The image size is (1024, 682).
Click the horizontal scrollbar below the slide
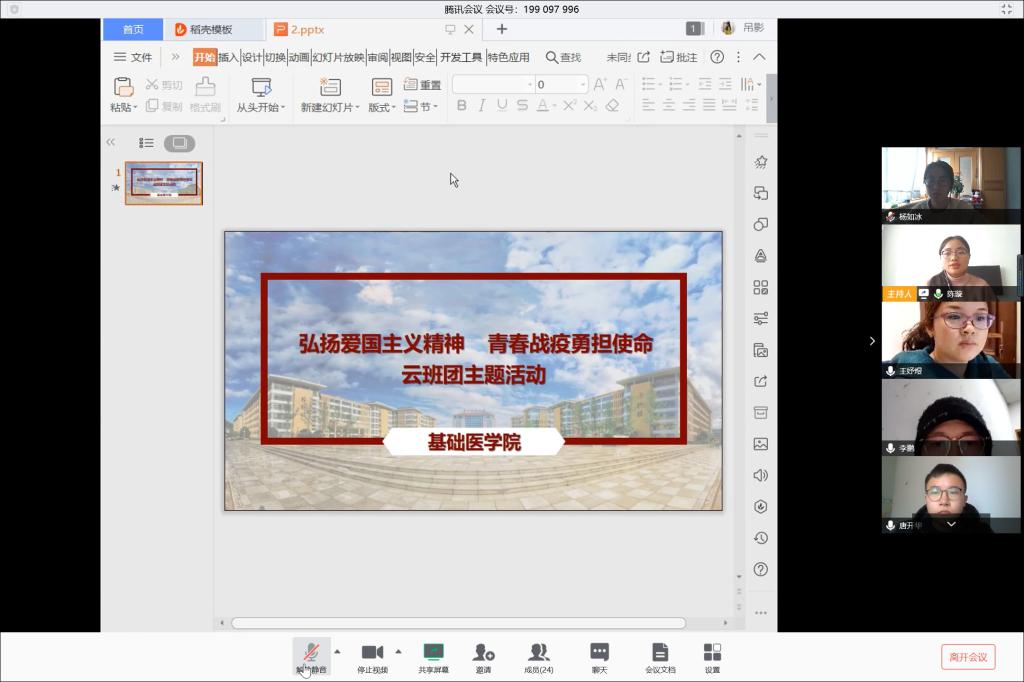458,623
